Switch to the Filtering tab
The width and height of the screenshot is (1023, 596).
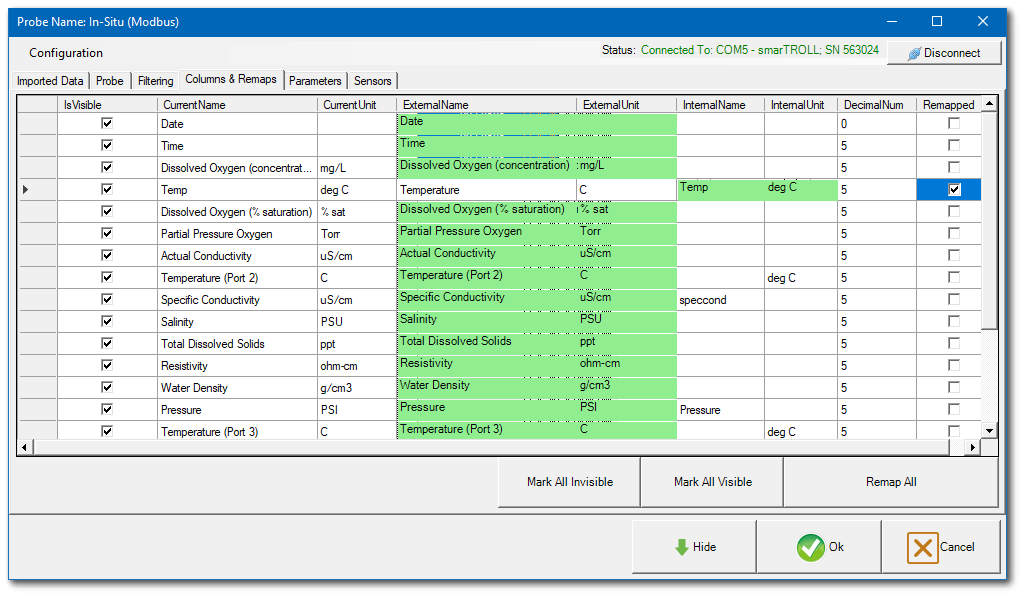click(155, 81)
